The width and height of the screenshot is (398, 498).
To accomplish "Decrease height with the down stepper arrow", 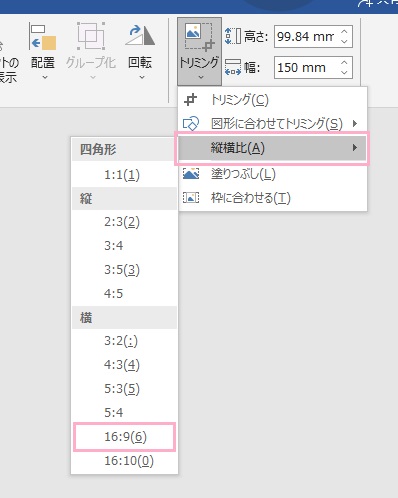I will pos(344,42).
